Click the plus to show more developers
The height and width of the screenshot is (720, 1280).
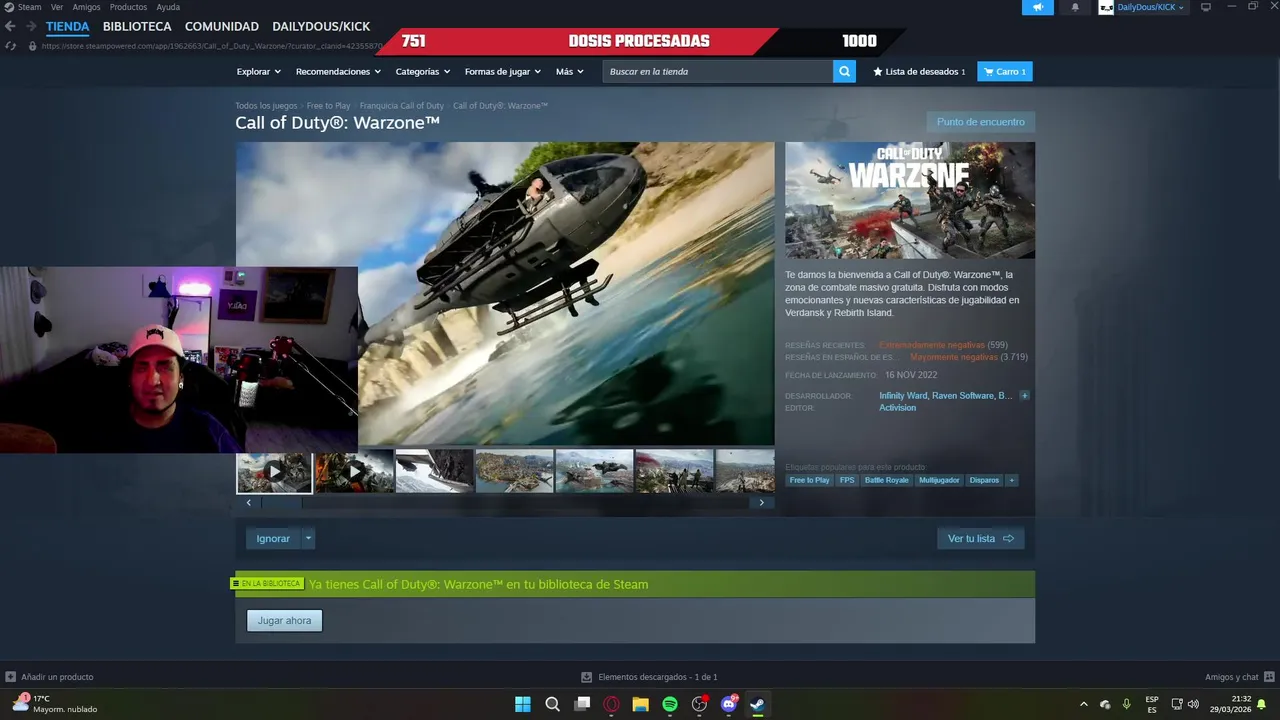pyautogui.click(x=1024, y=396)
